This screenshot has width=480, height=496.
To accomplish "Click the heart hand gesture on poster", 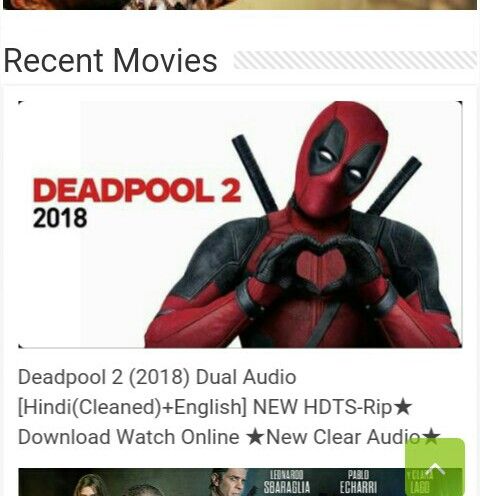I will coord(320,263).
